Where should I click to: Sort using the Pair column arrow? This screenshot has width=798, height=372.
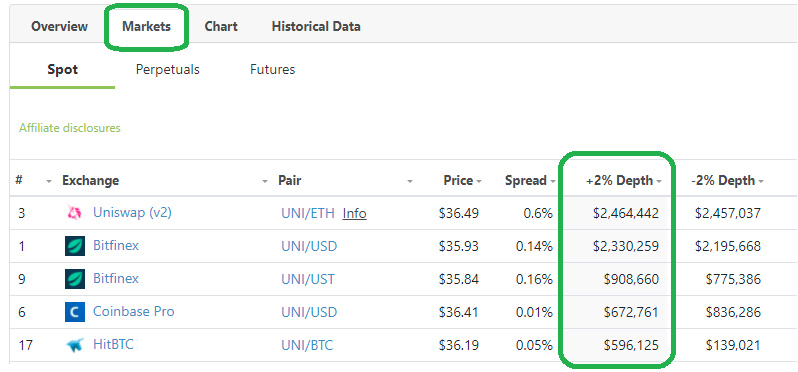point(410,182)
